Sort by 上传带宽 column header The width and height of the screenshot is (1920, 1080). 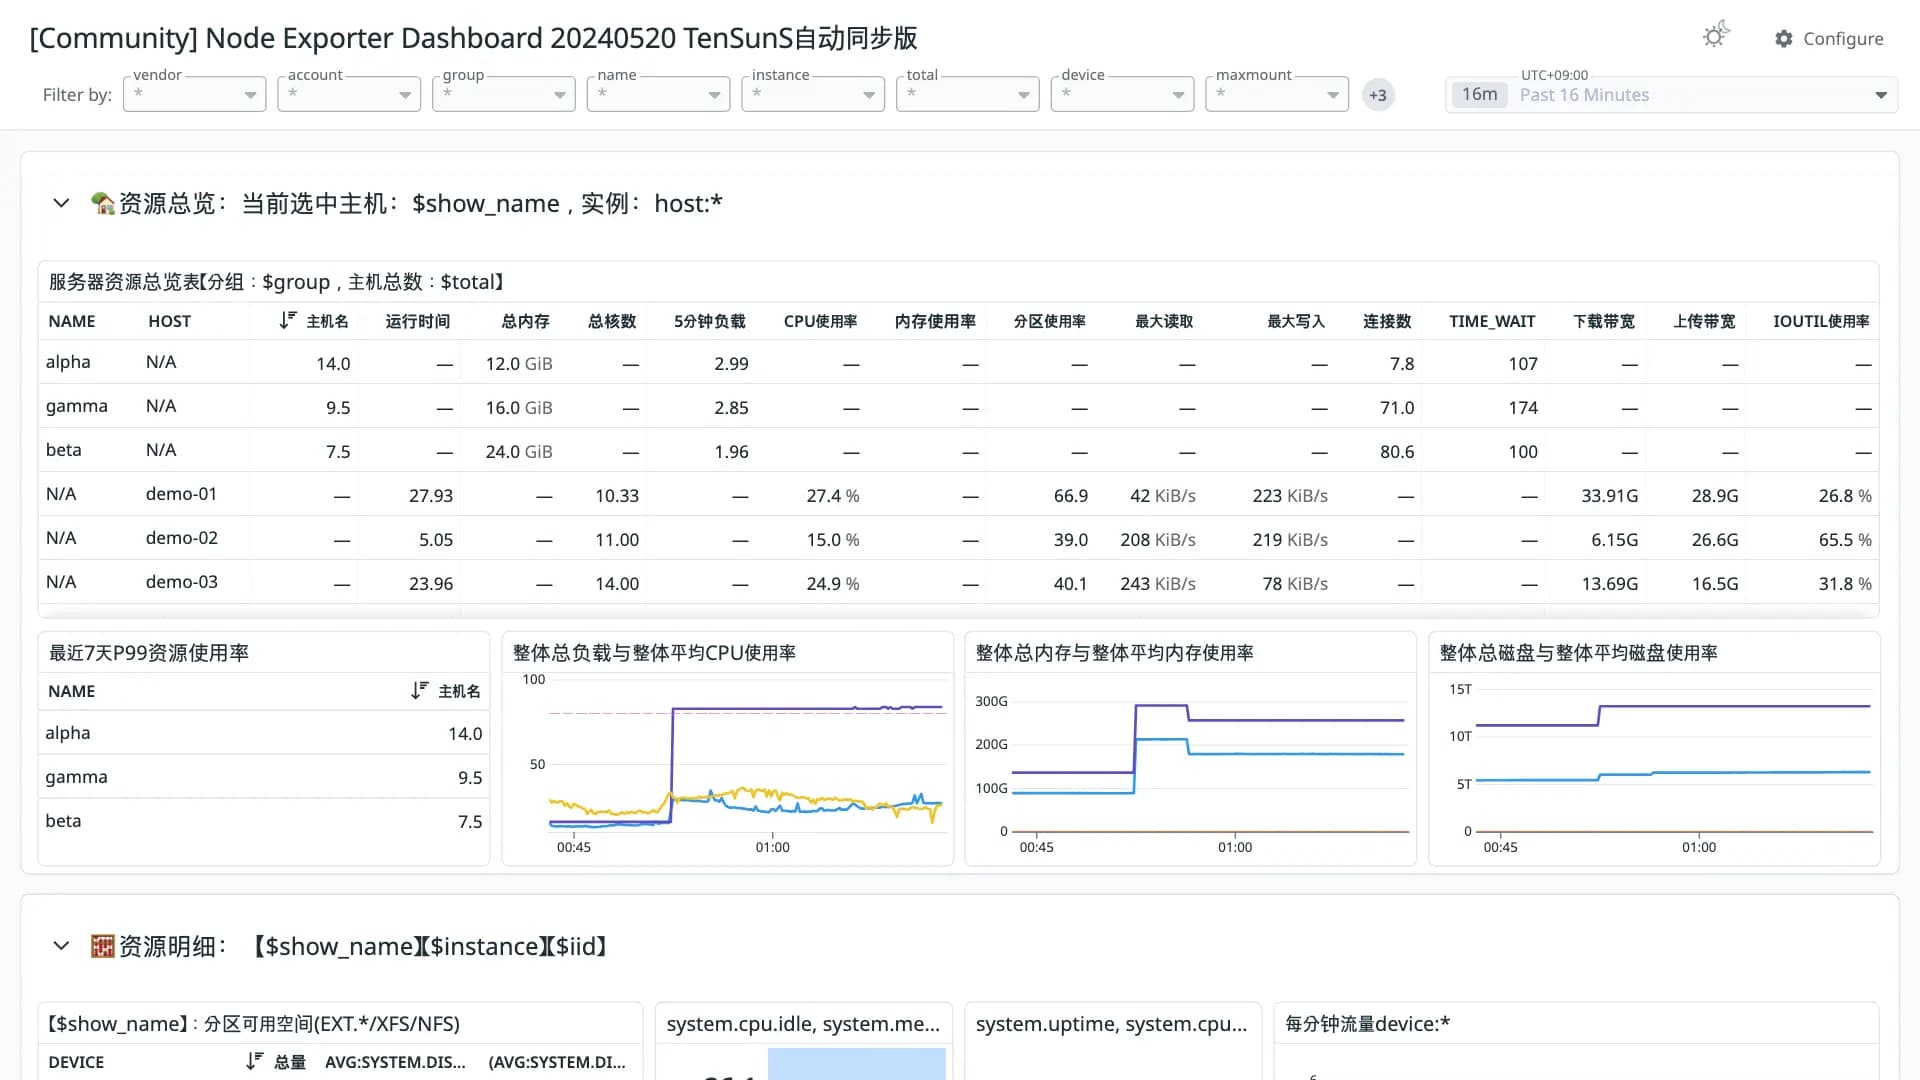tap(1704, 321)
